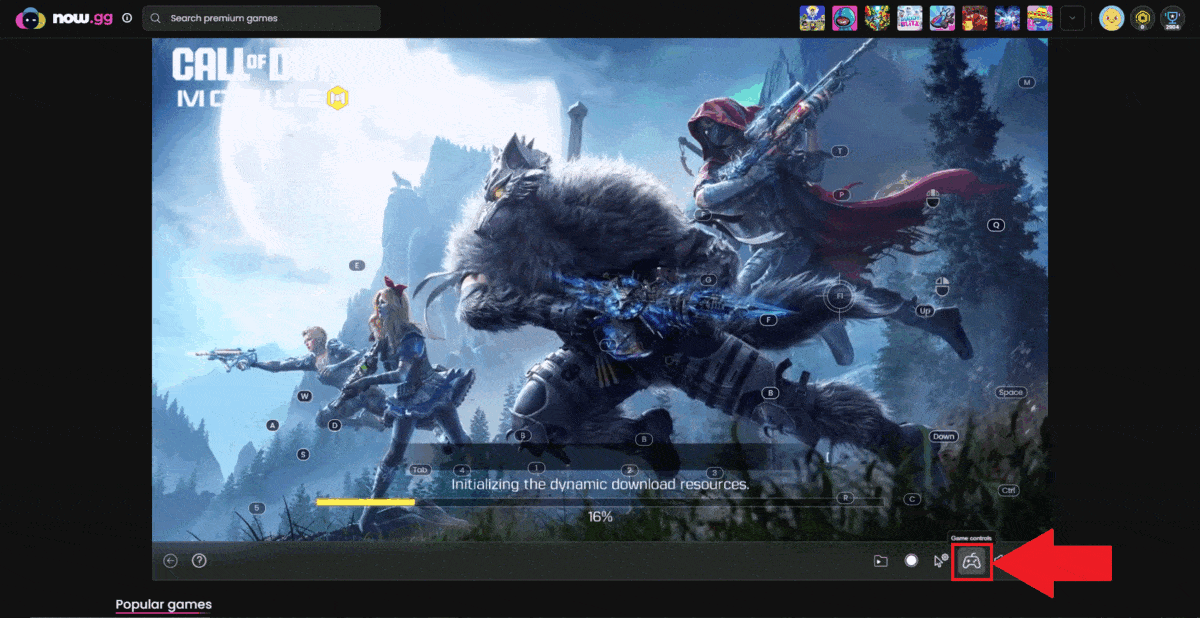Open the blue neon game thumbnail

[x=1007, y=18]
